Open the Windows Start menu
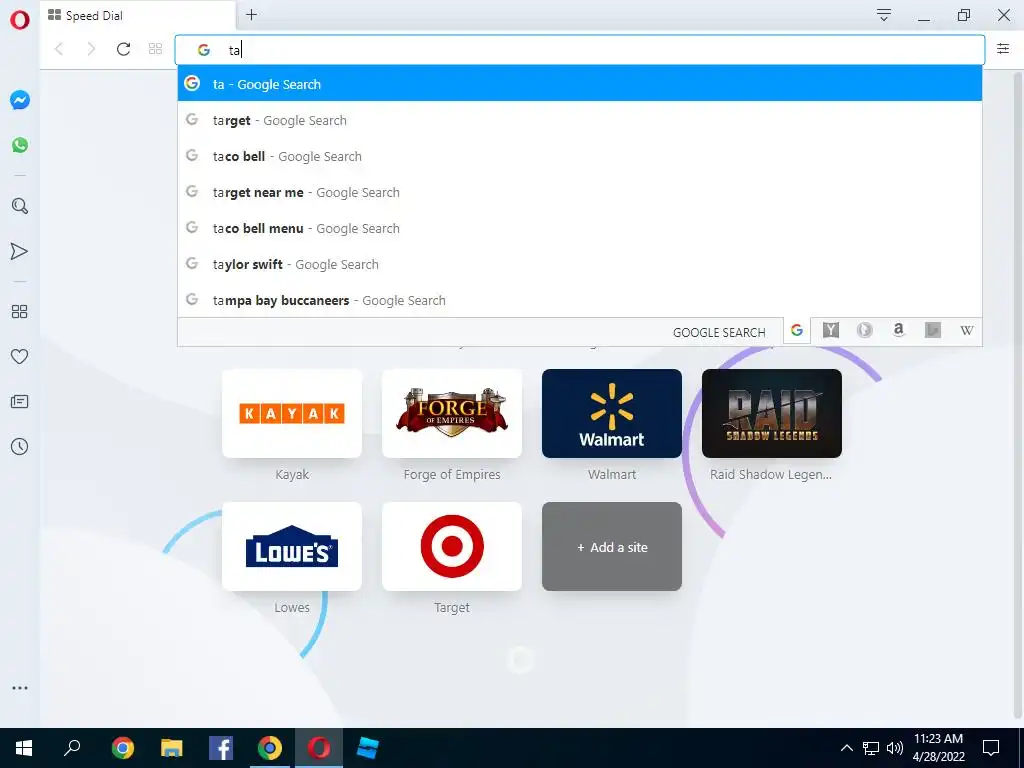The image size is (1024, 768). (x=24, y=748)
